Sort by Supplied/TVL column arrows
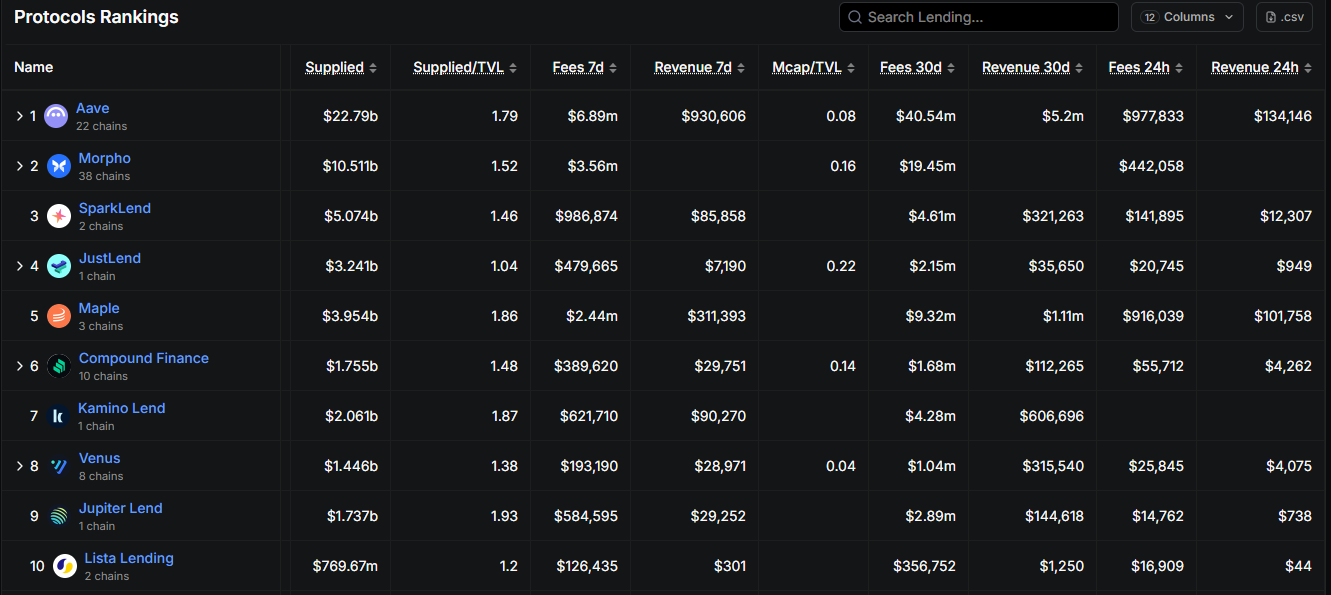This screenshot has width=1331, height=595. click(513, 68)
